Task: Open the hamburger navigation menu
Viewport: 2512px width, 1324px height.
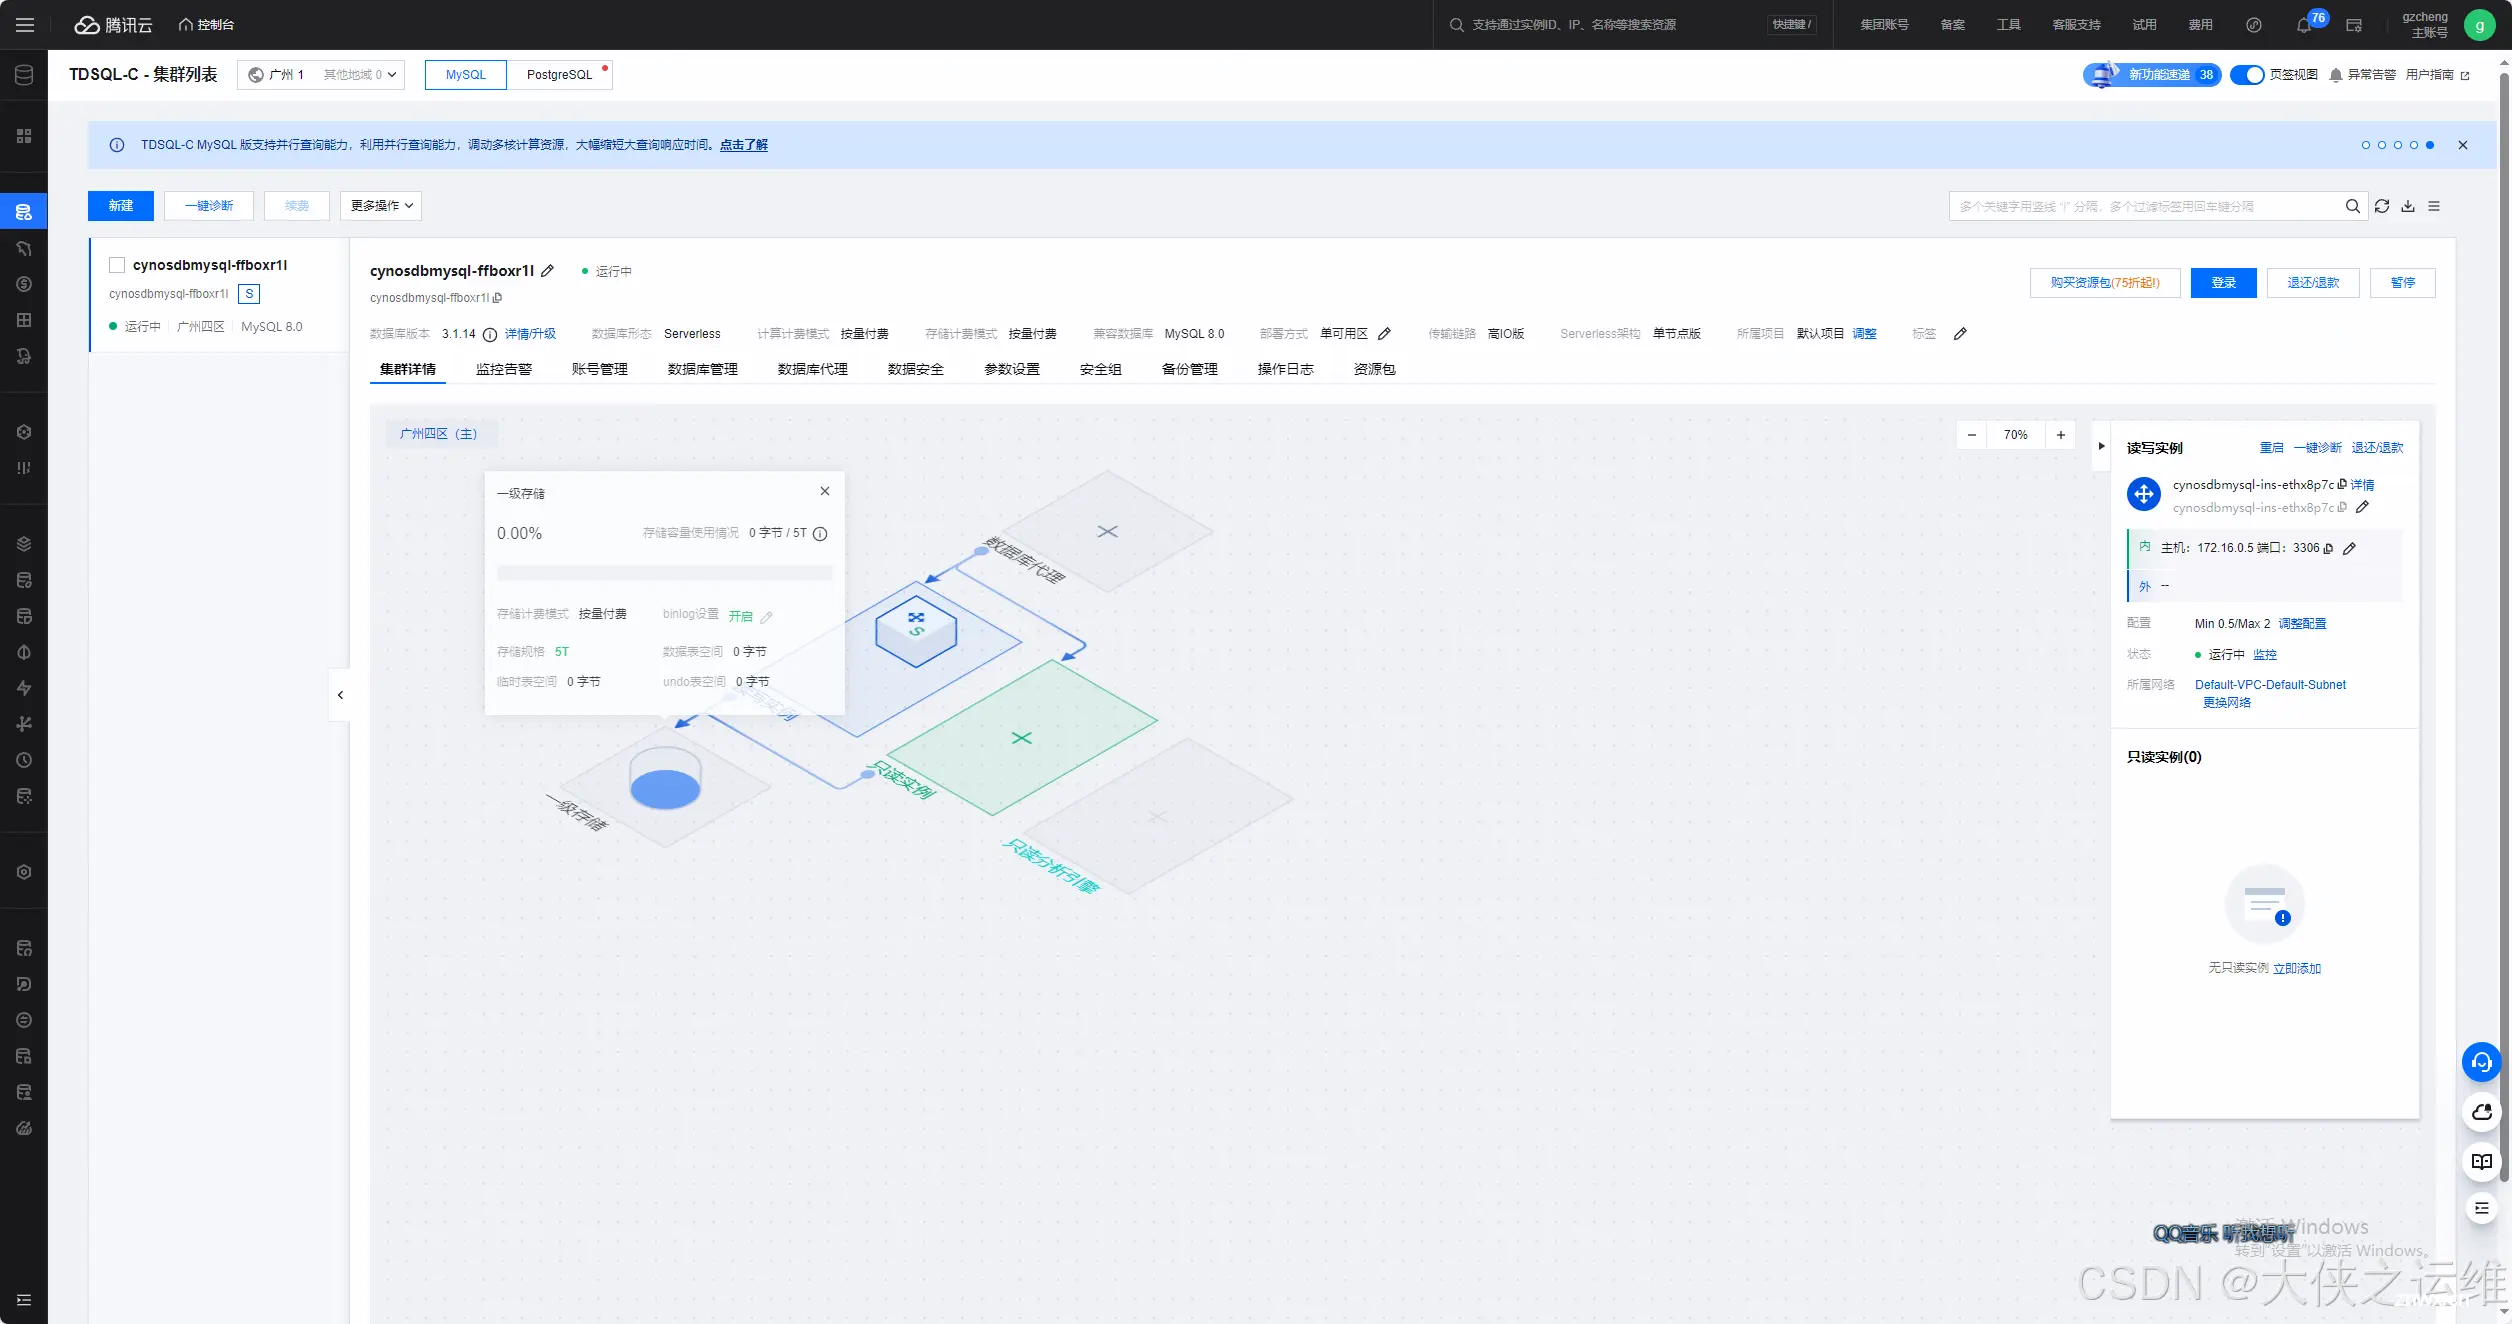Action: [x=24, y=25]
